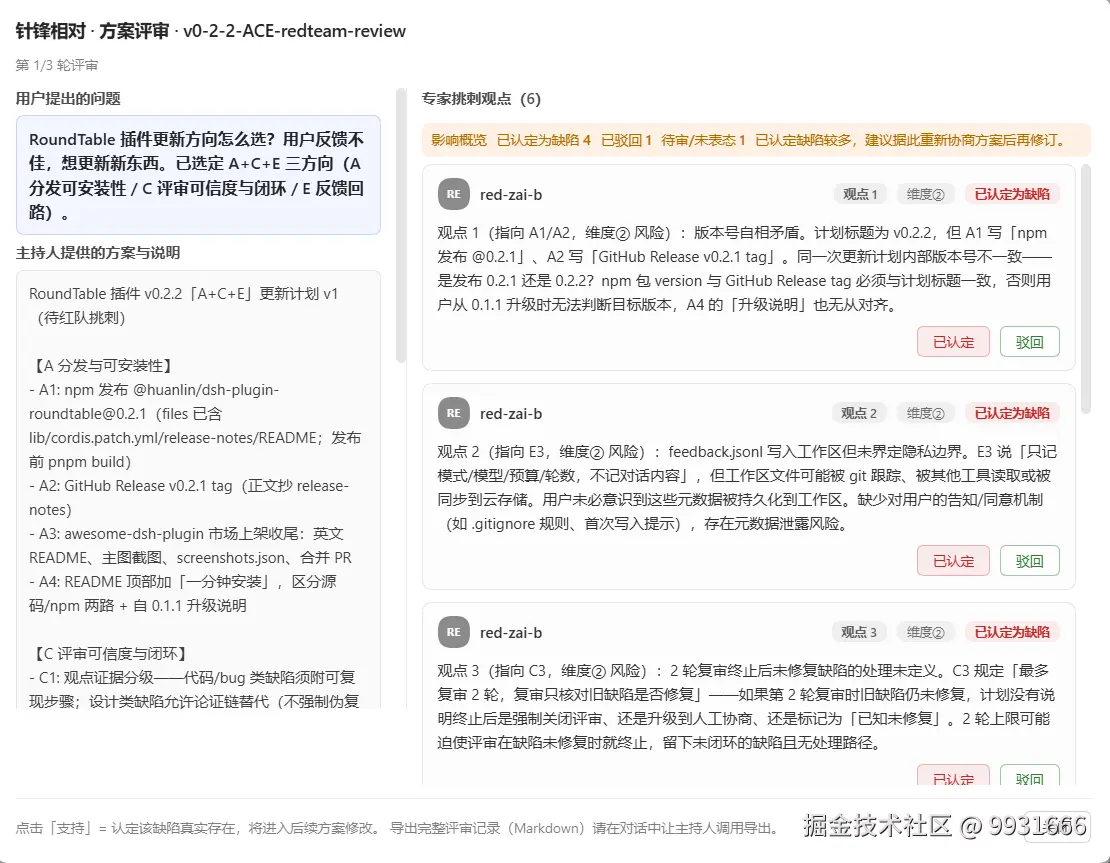1110x863 pixels.
Task: Click red-zai-b name on 观点 1 card
Action: coord(511,195)
